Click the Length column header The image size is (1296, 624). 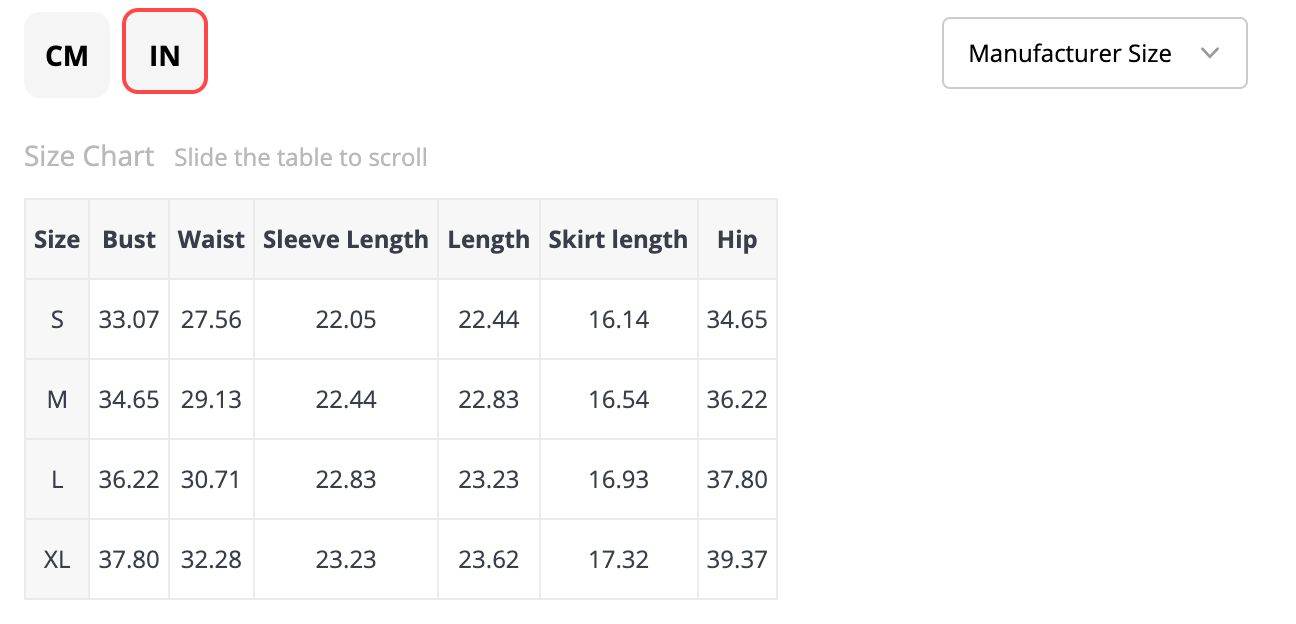(x=489, y=239)
